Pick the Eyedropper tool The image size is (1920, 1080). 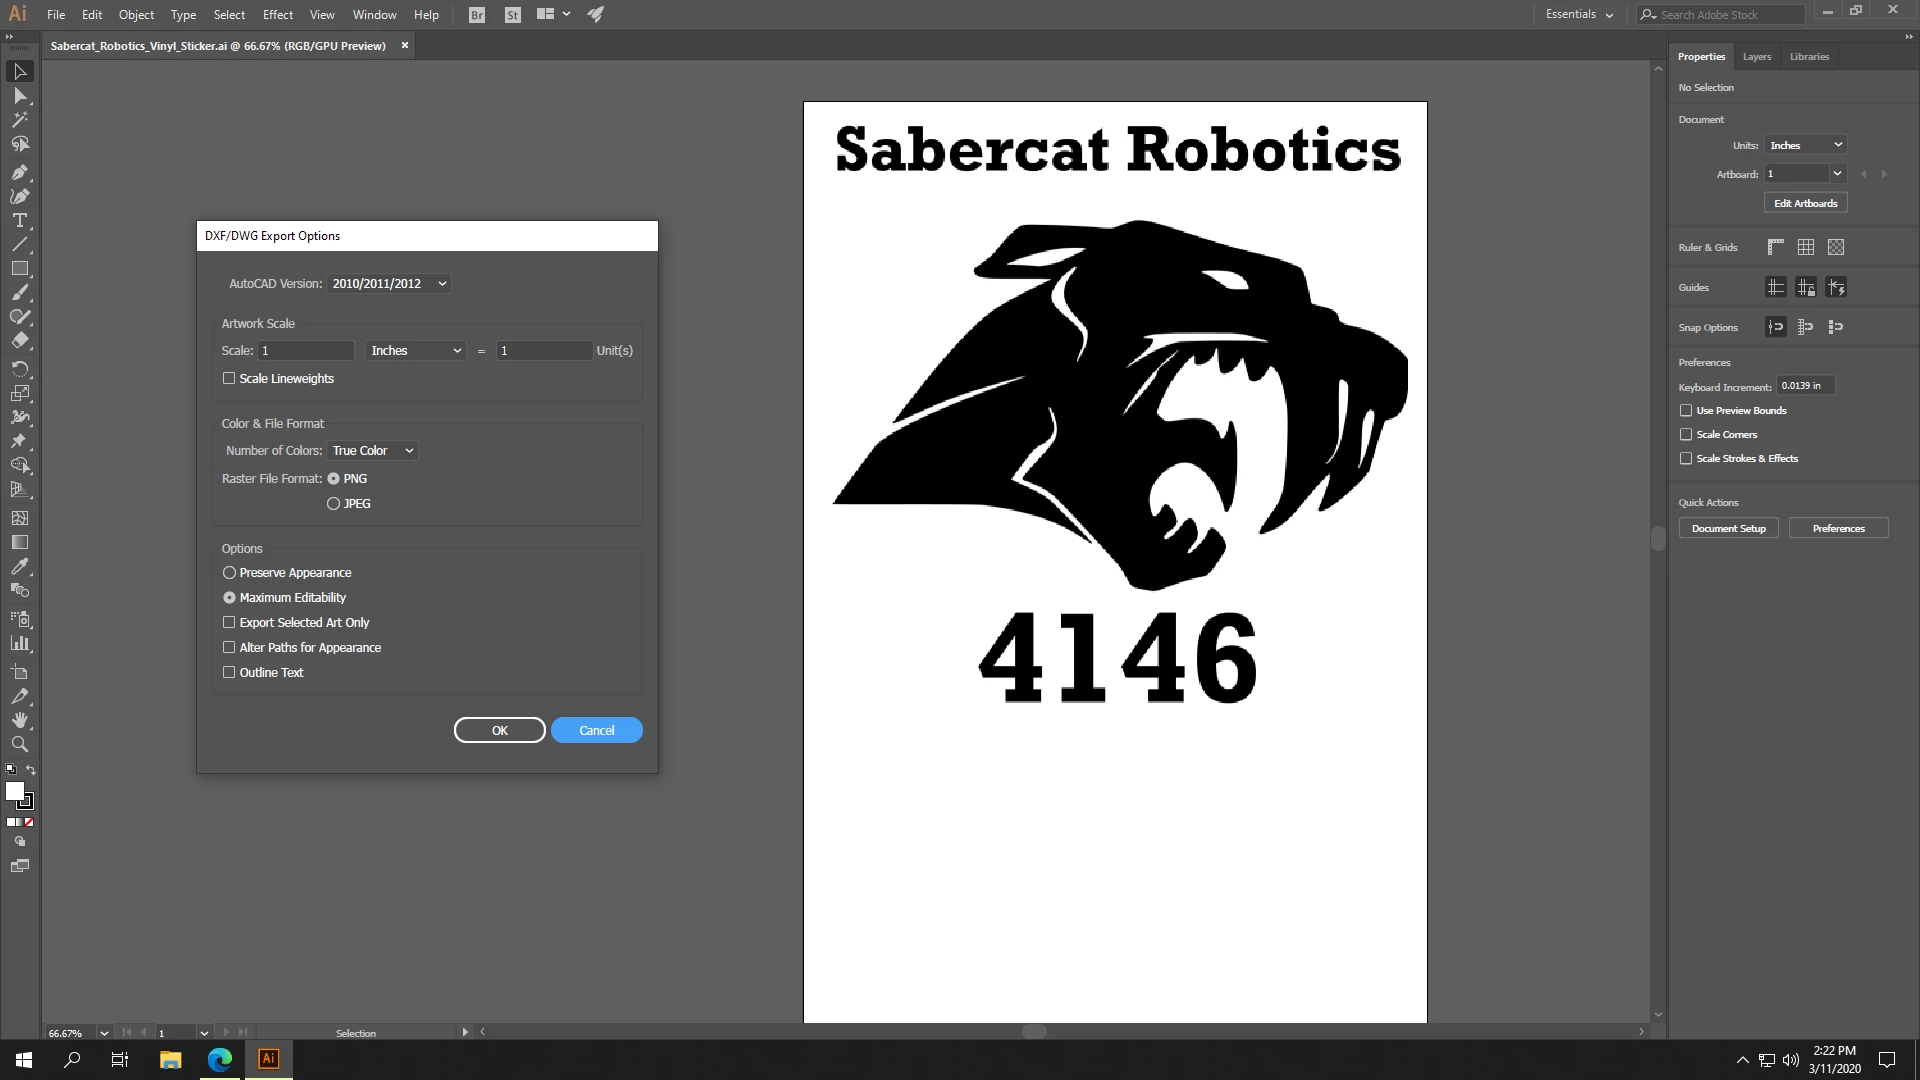pyautogui.click(x=19, y=566)
